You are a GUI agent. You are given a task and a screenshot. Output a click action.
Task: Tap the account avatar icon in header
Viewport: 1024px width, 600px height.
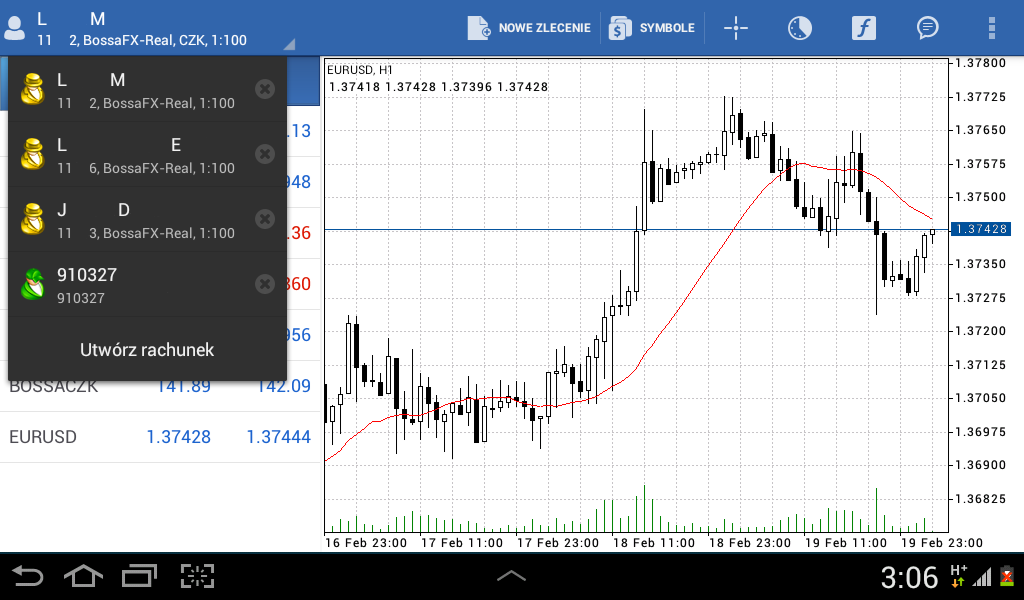(x=14, y=28)
